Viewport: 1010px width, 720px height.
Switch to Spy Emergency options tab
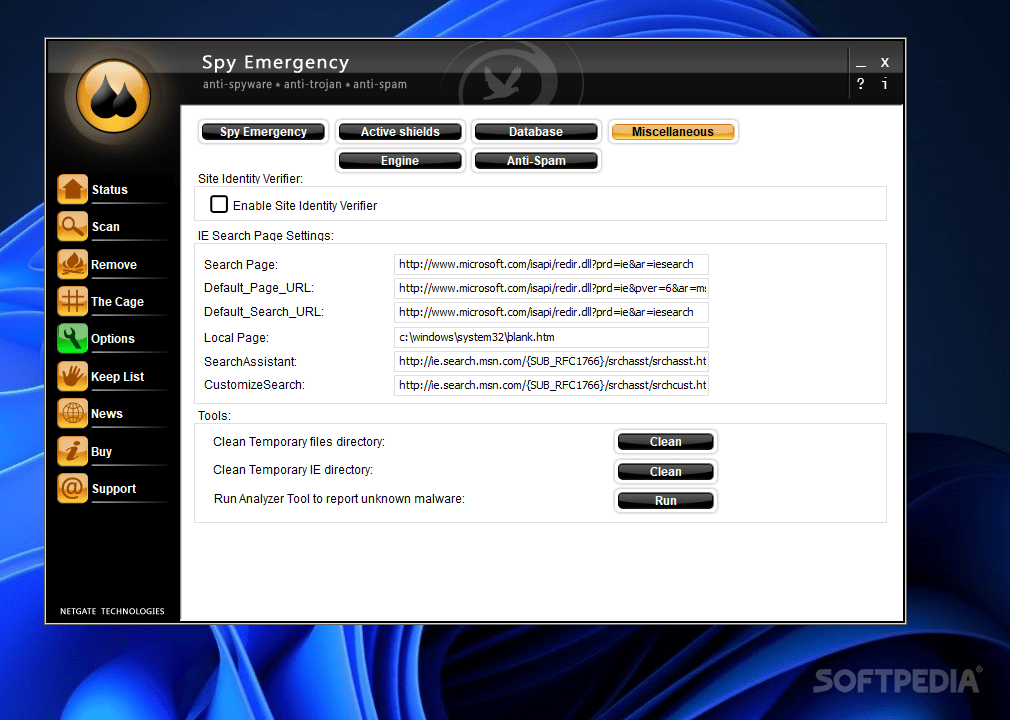click(x=263, y=131)
